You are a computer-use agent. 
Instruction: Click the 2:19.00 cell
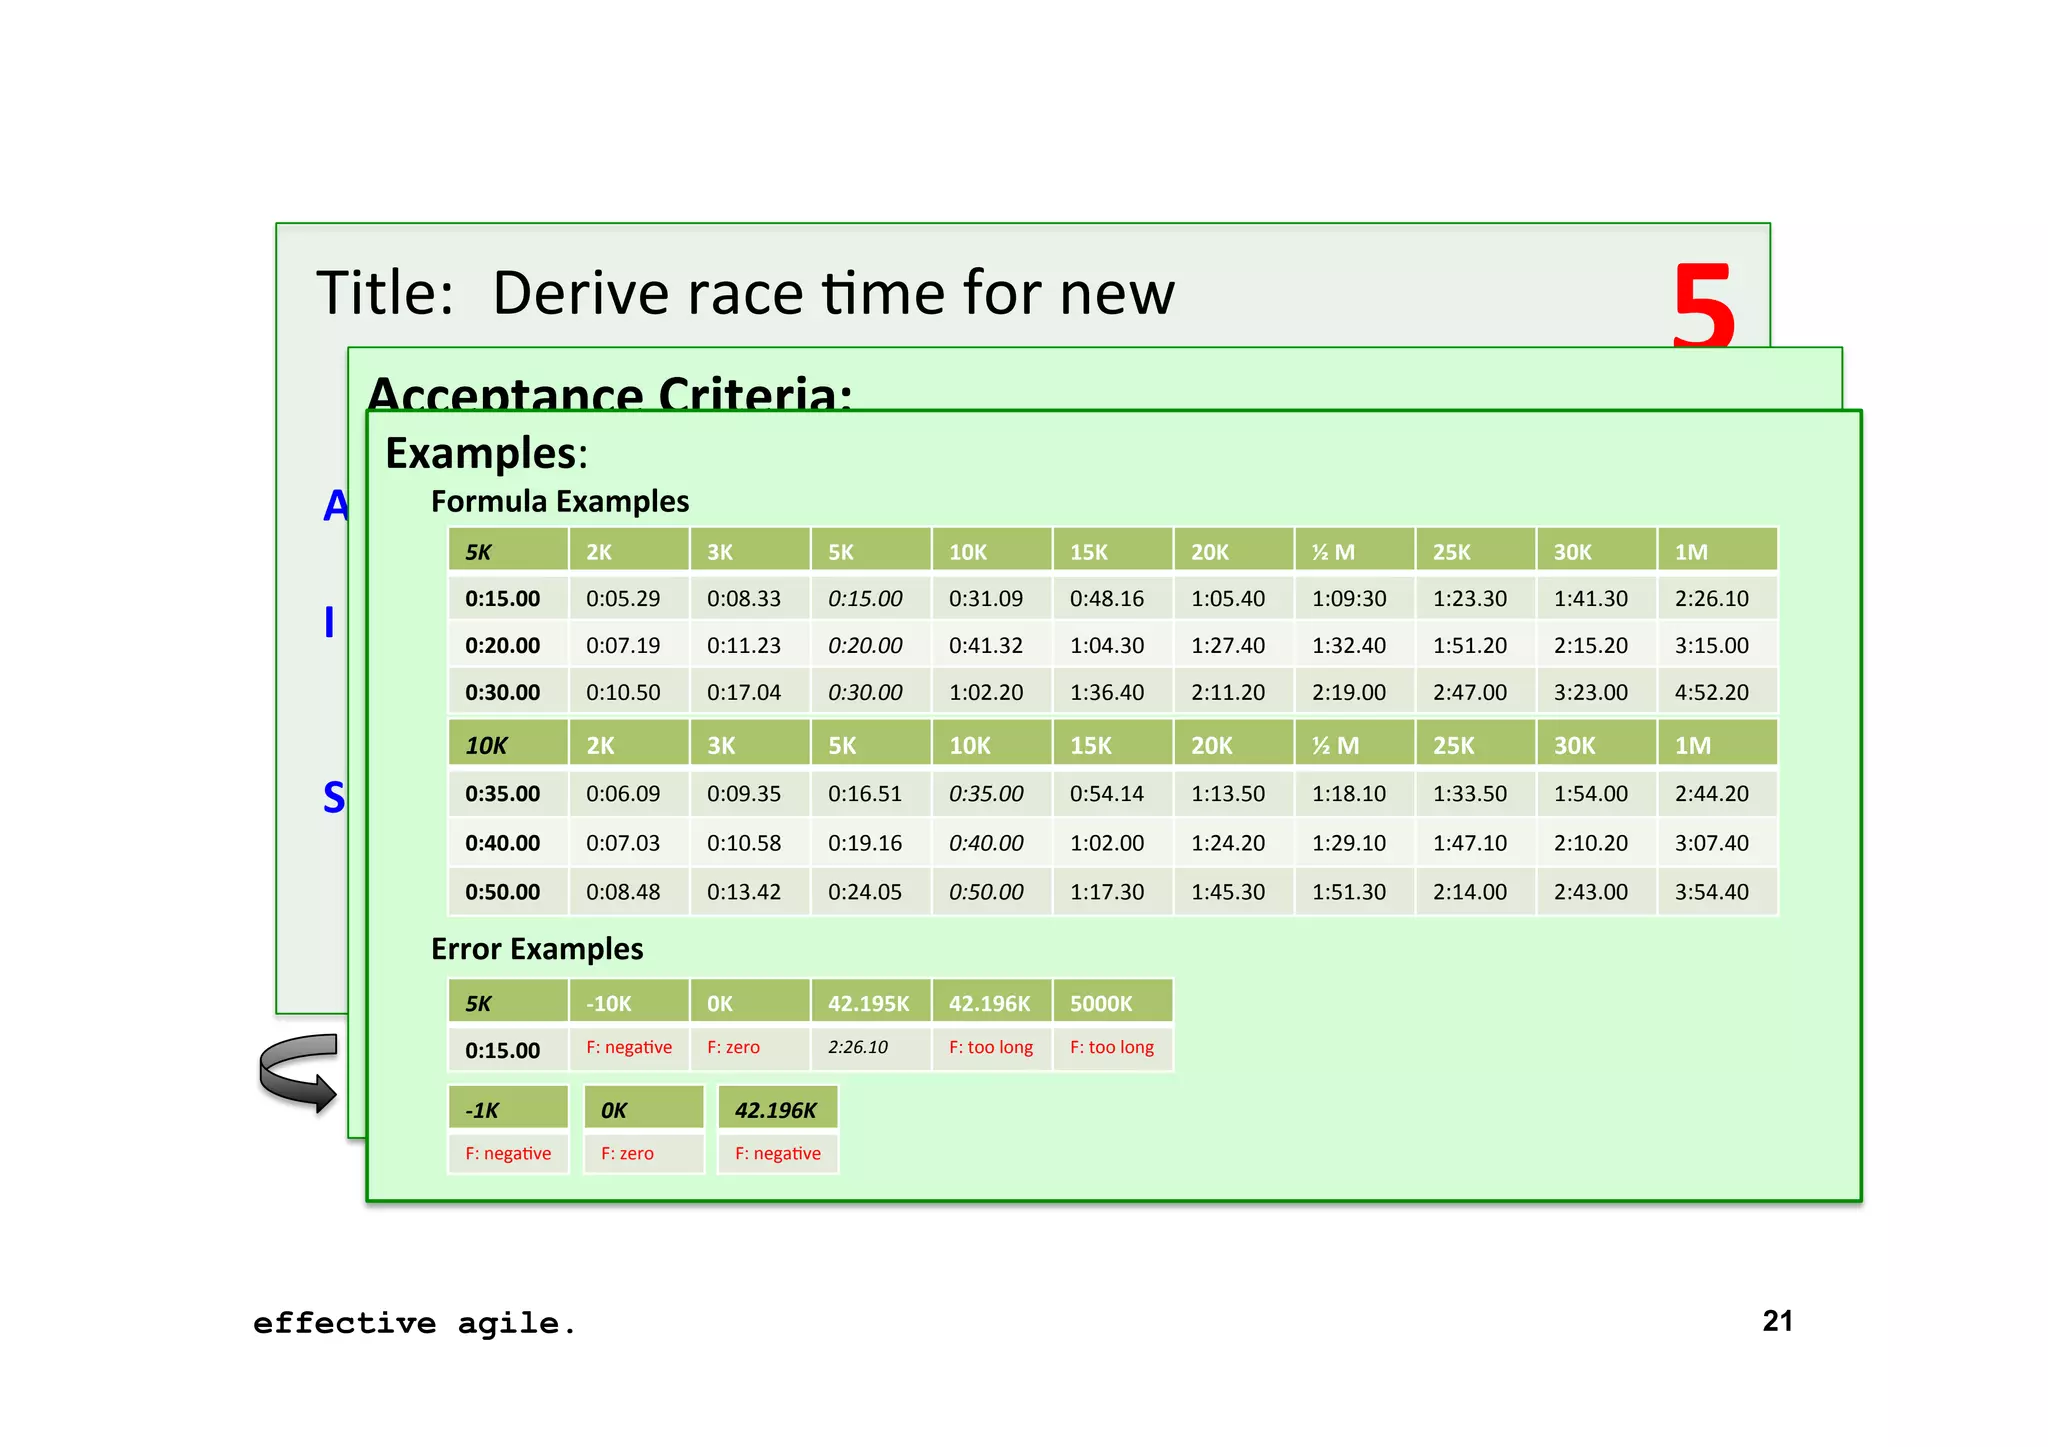[x=1354, y=693]
